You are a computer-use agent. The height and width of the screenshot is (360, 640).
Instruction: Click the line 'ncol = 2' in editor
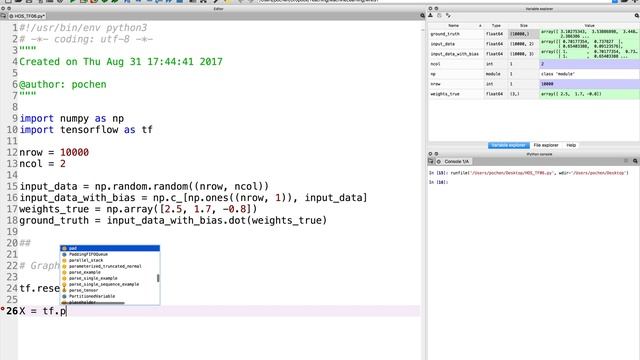[42, 164]
